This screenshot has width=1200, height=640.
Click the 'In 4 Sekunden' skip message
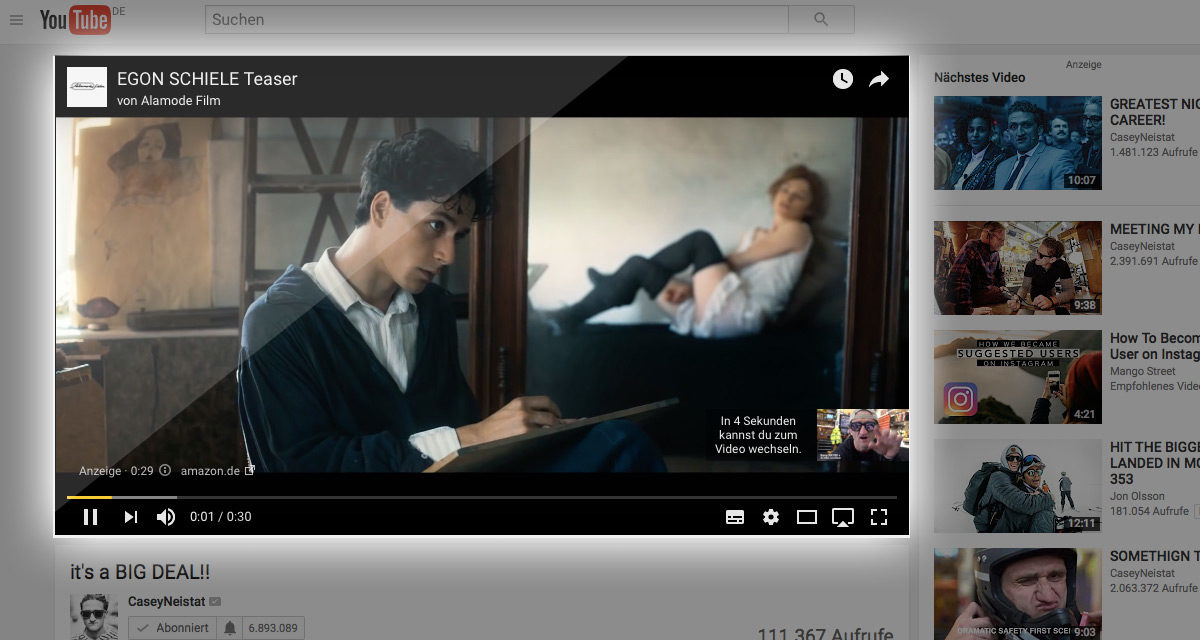760,435
